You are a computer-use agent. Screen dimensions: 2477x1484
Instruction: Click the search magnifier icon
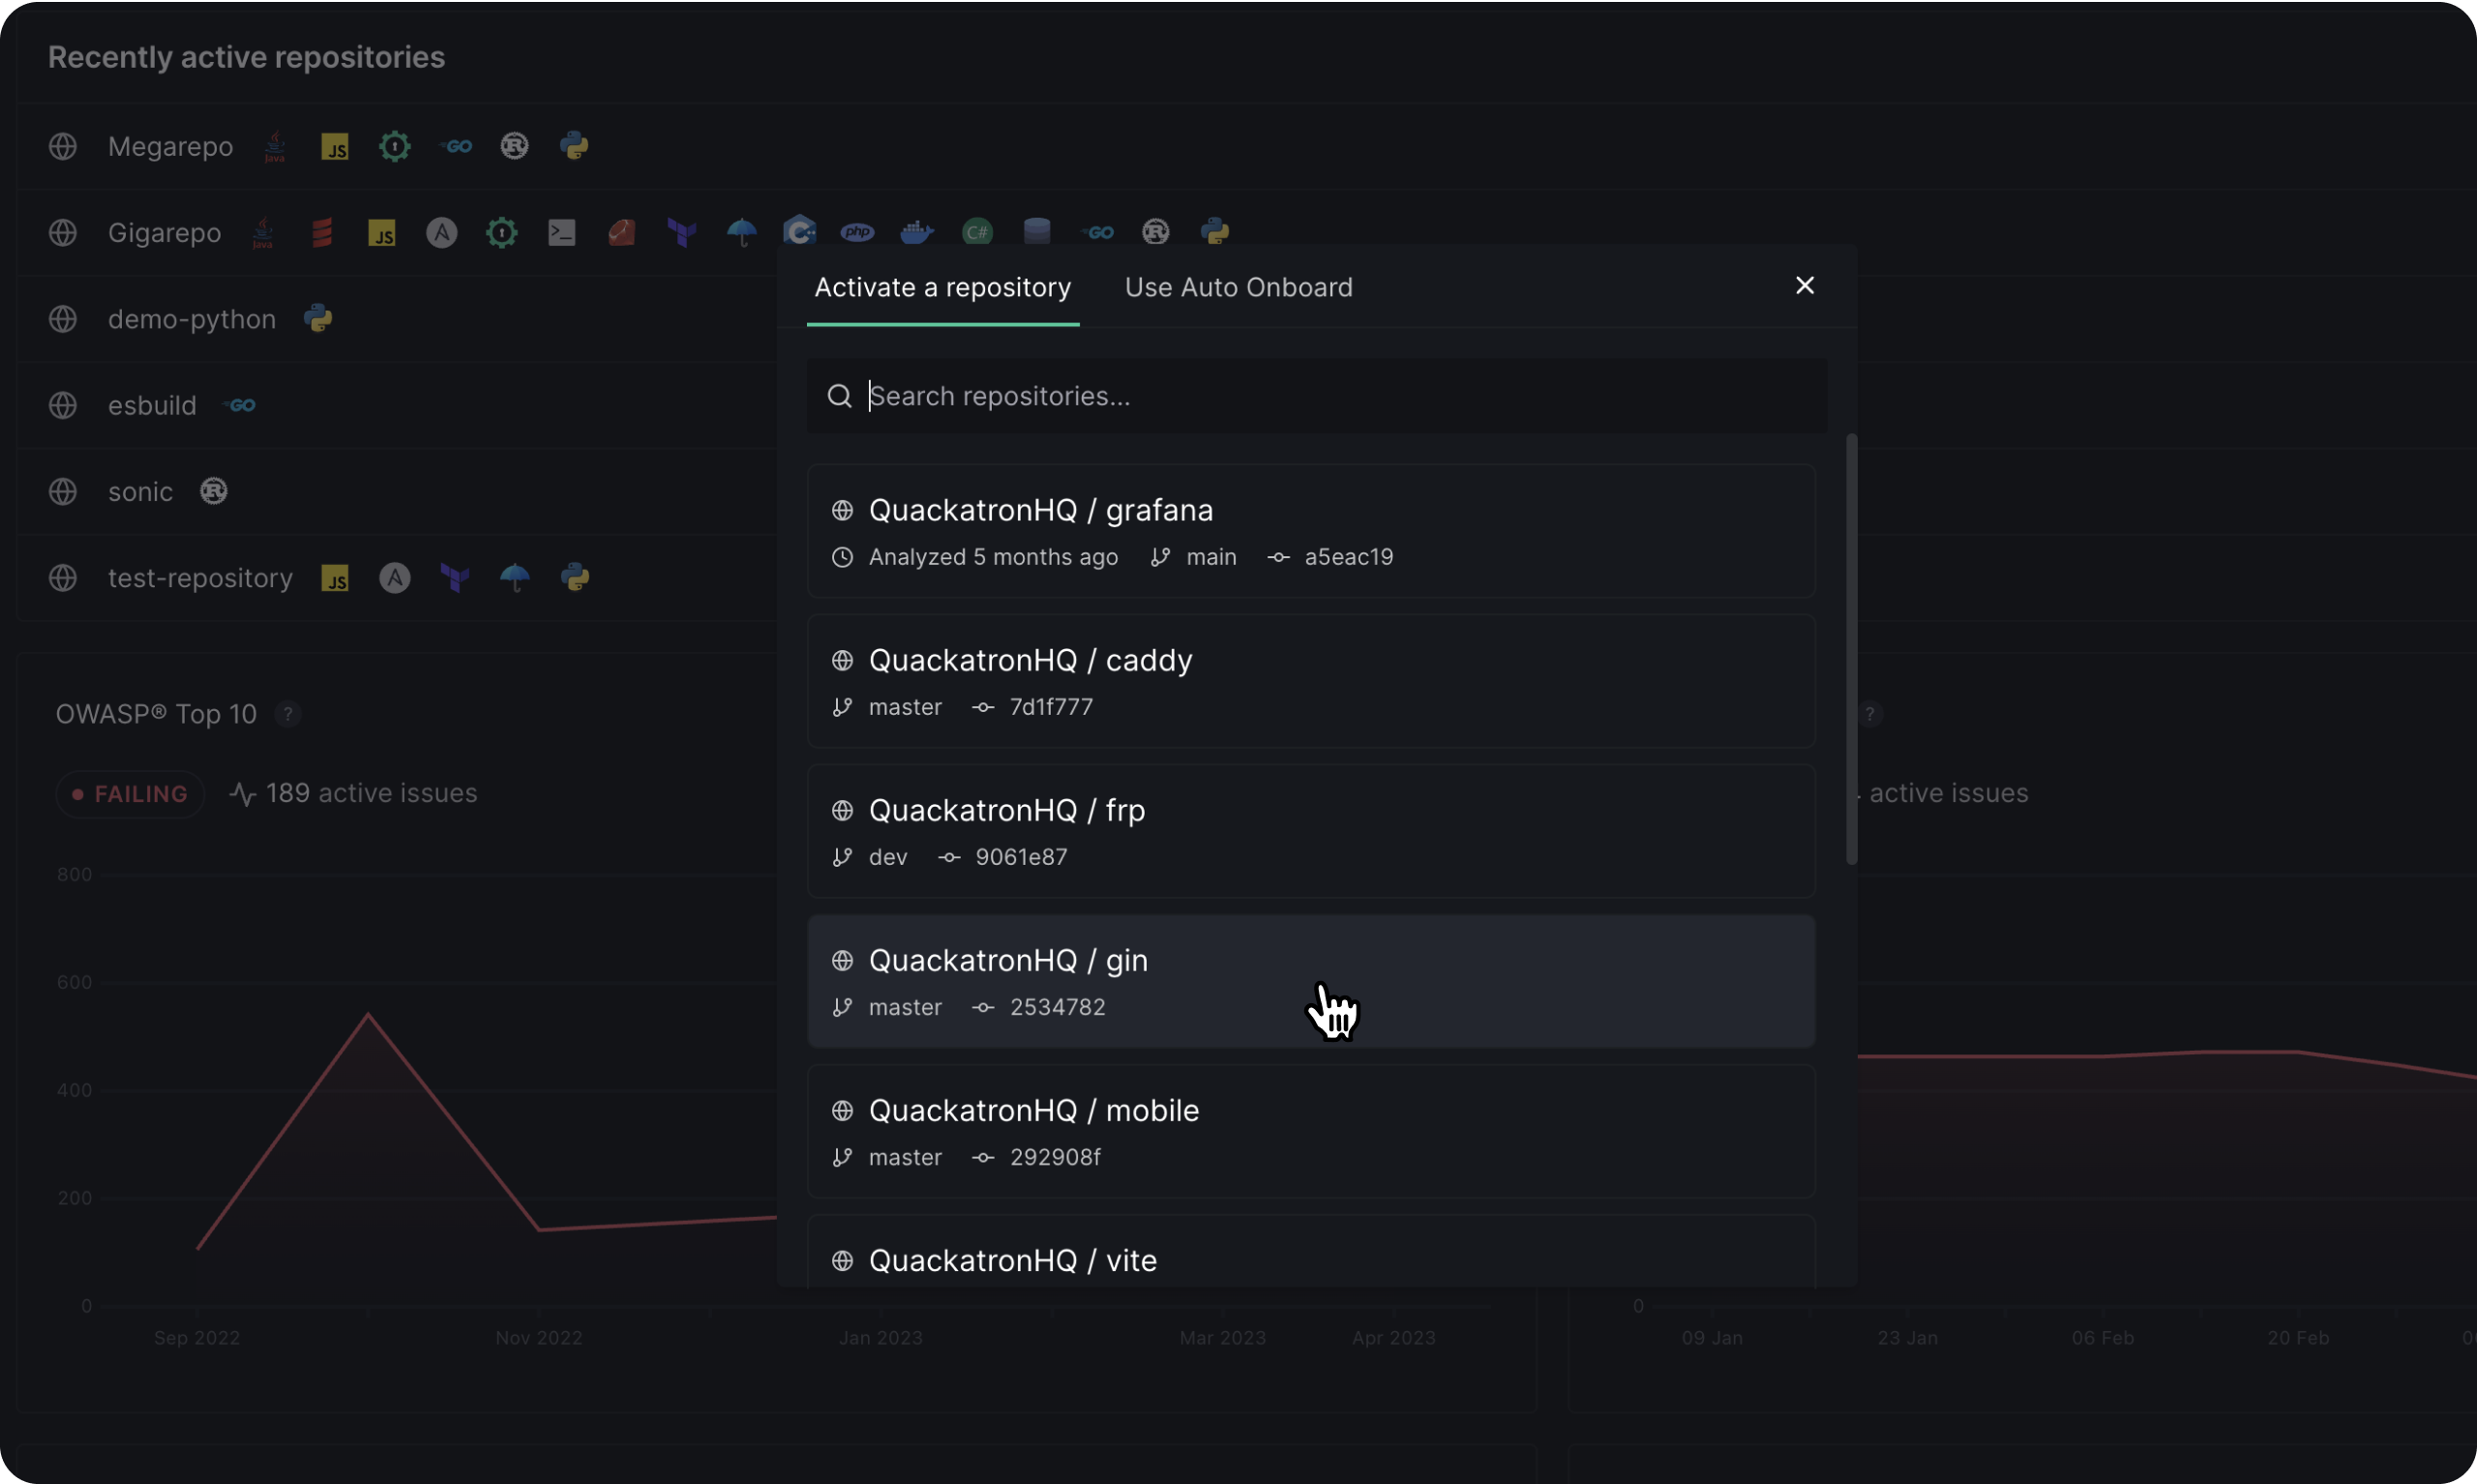(839, 396)
